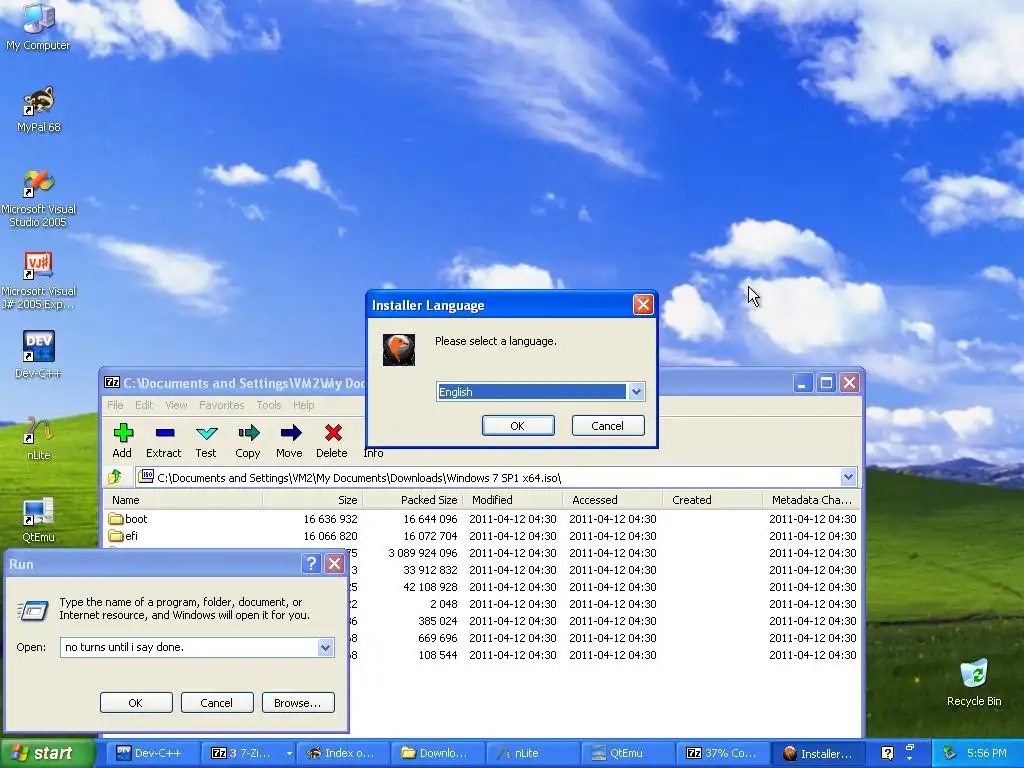This screenshot has height=768, width=1024.
Task: Open the Windows start menu
Action: click(48, 753)
